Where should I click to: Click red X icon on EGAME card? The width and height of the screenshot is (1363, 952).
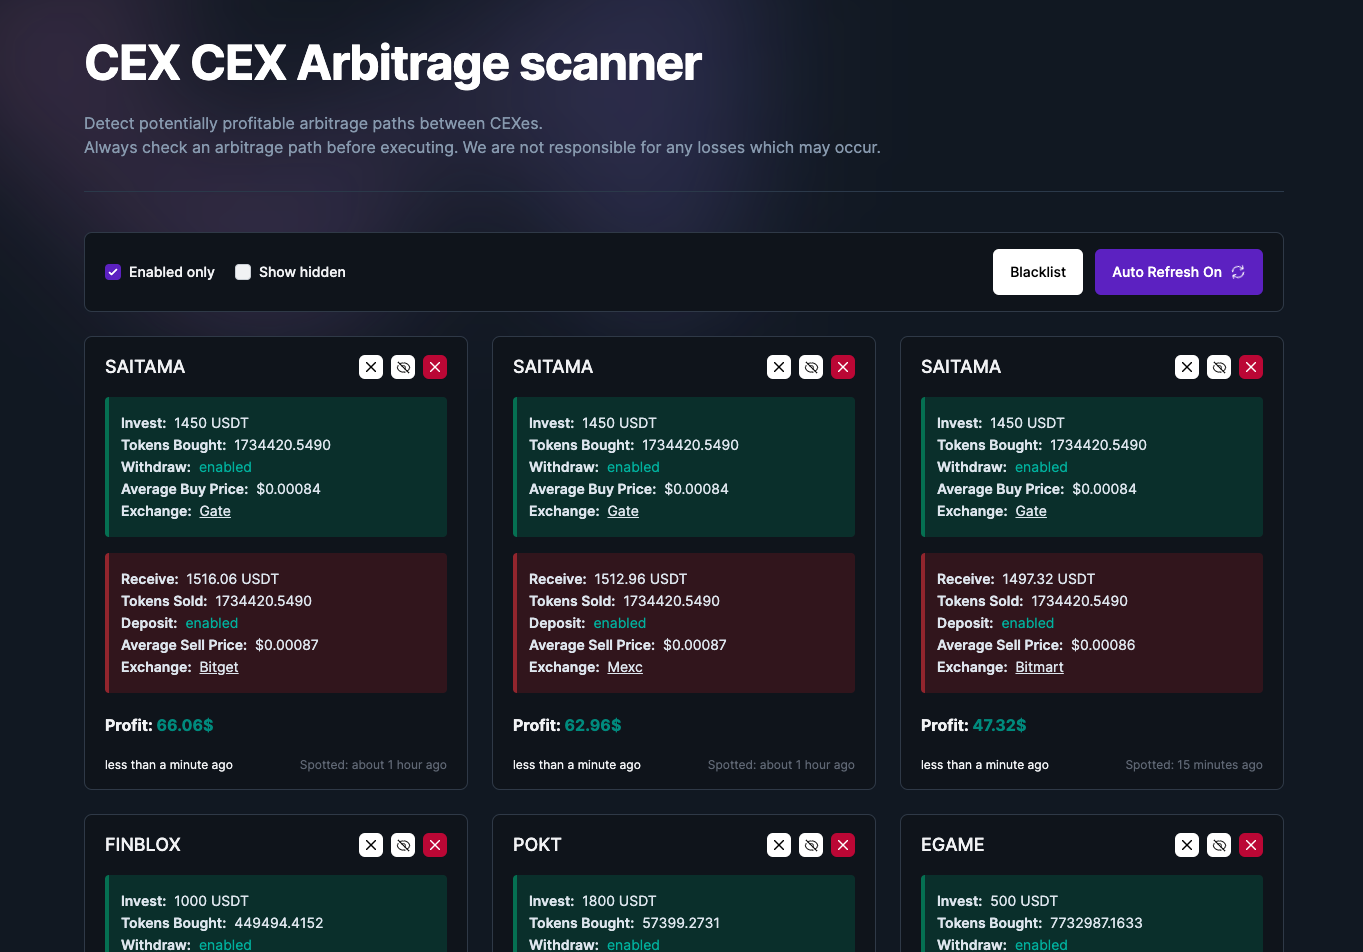click(x=1251, y=845)
